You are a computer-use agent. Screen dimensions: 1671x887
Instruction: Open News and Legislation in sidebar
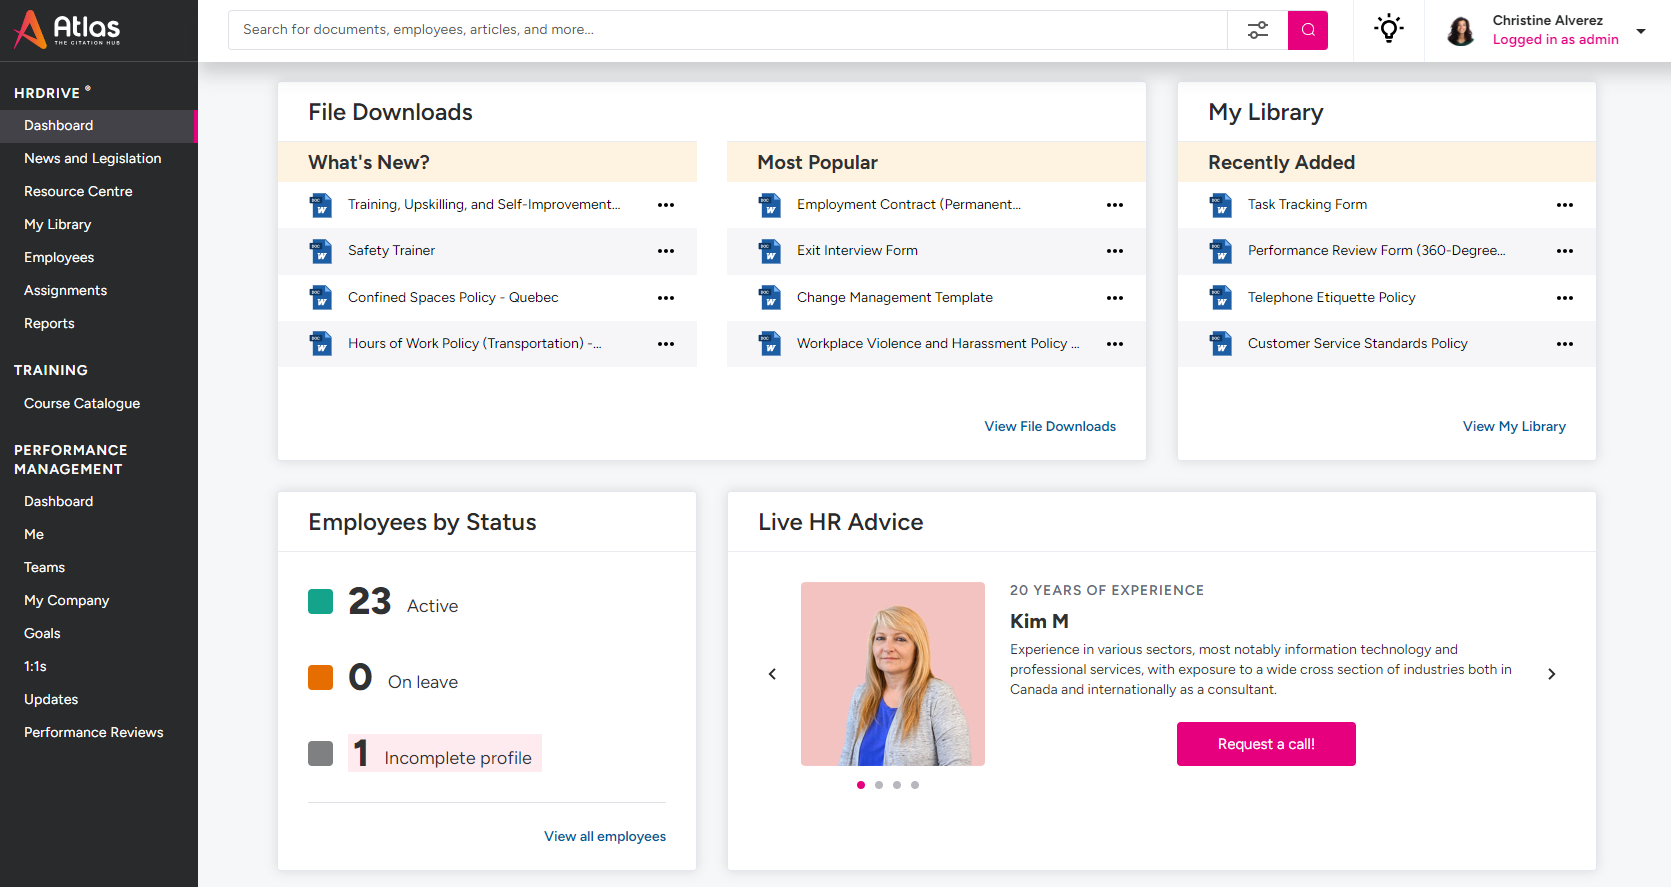pyautogui.click(x=92, y=158)
